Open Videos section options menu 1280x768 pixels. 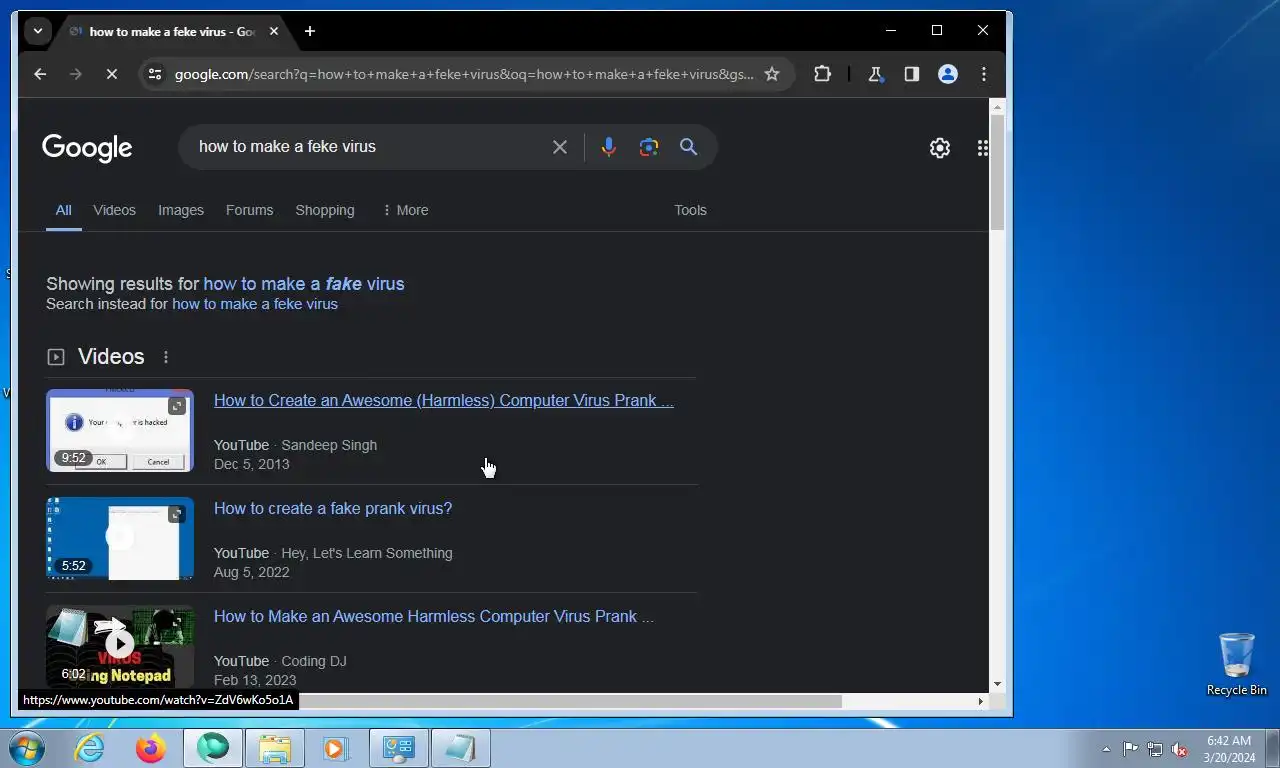pyautogui.click(x=166, y=357)
